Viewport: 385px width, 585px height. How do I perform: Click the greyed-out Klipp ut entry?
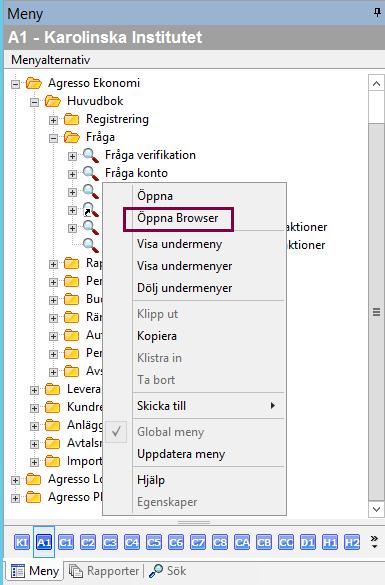[157, 314]
